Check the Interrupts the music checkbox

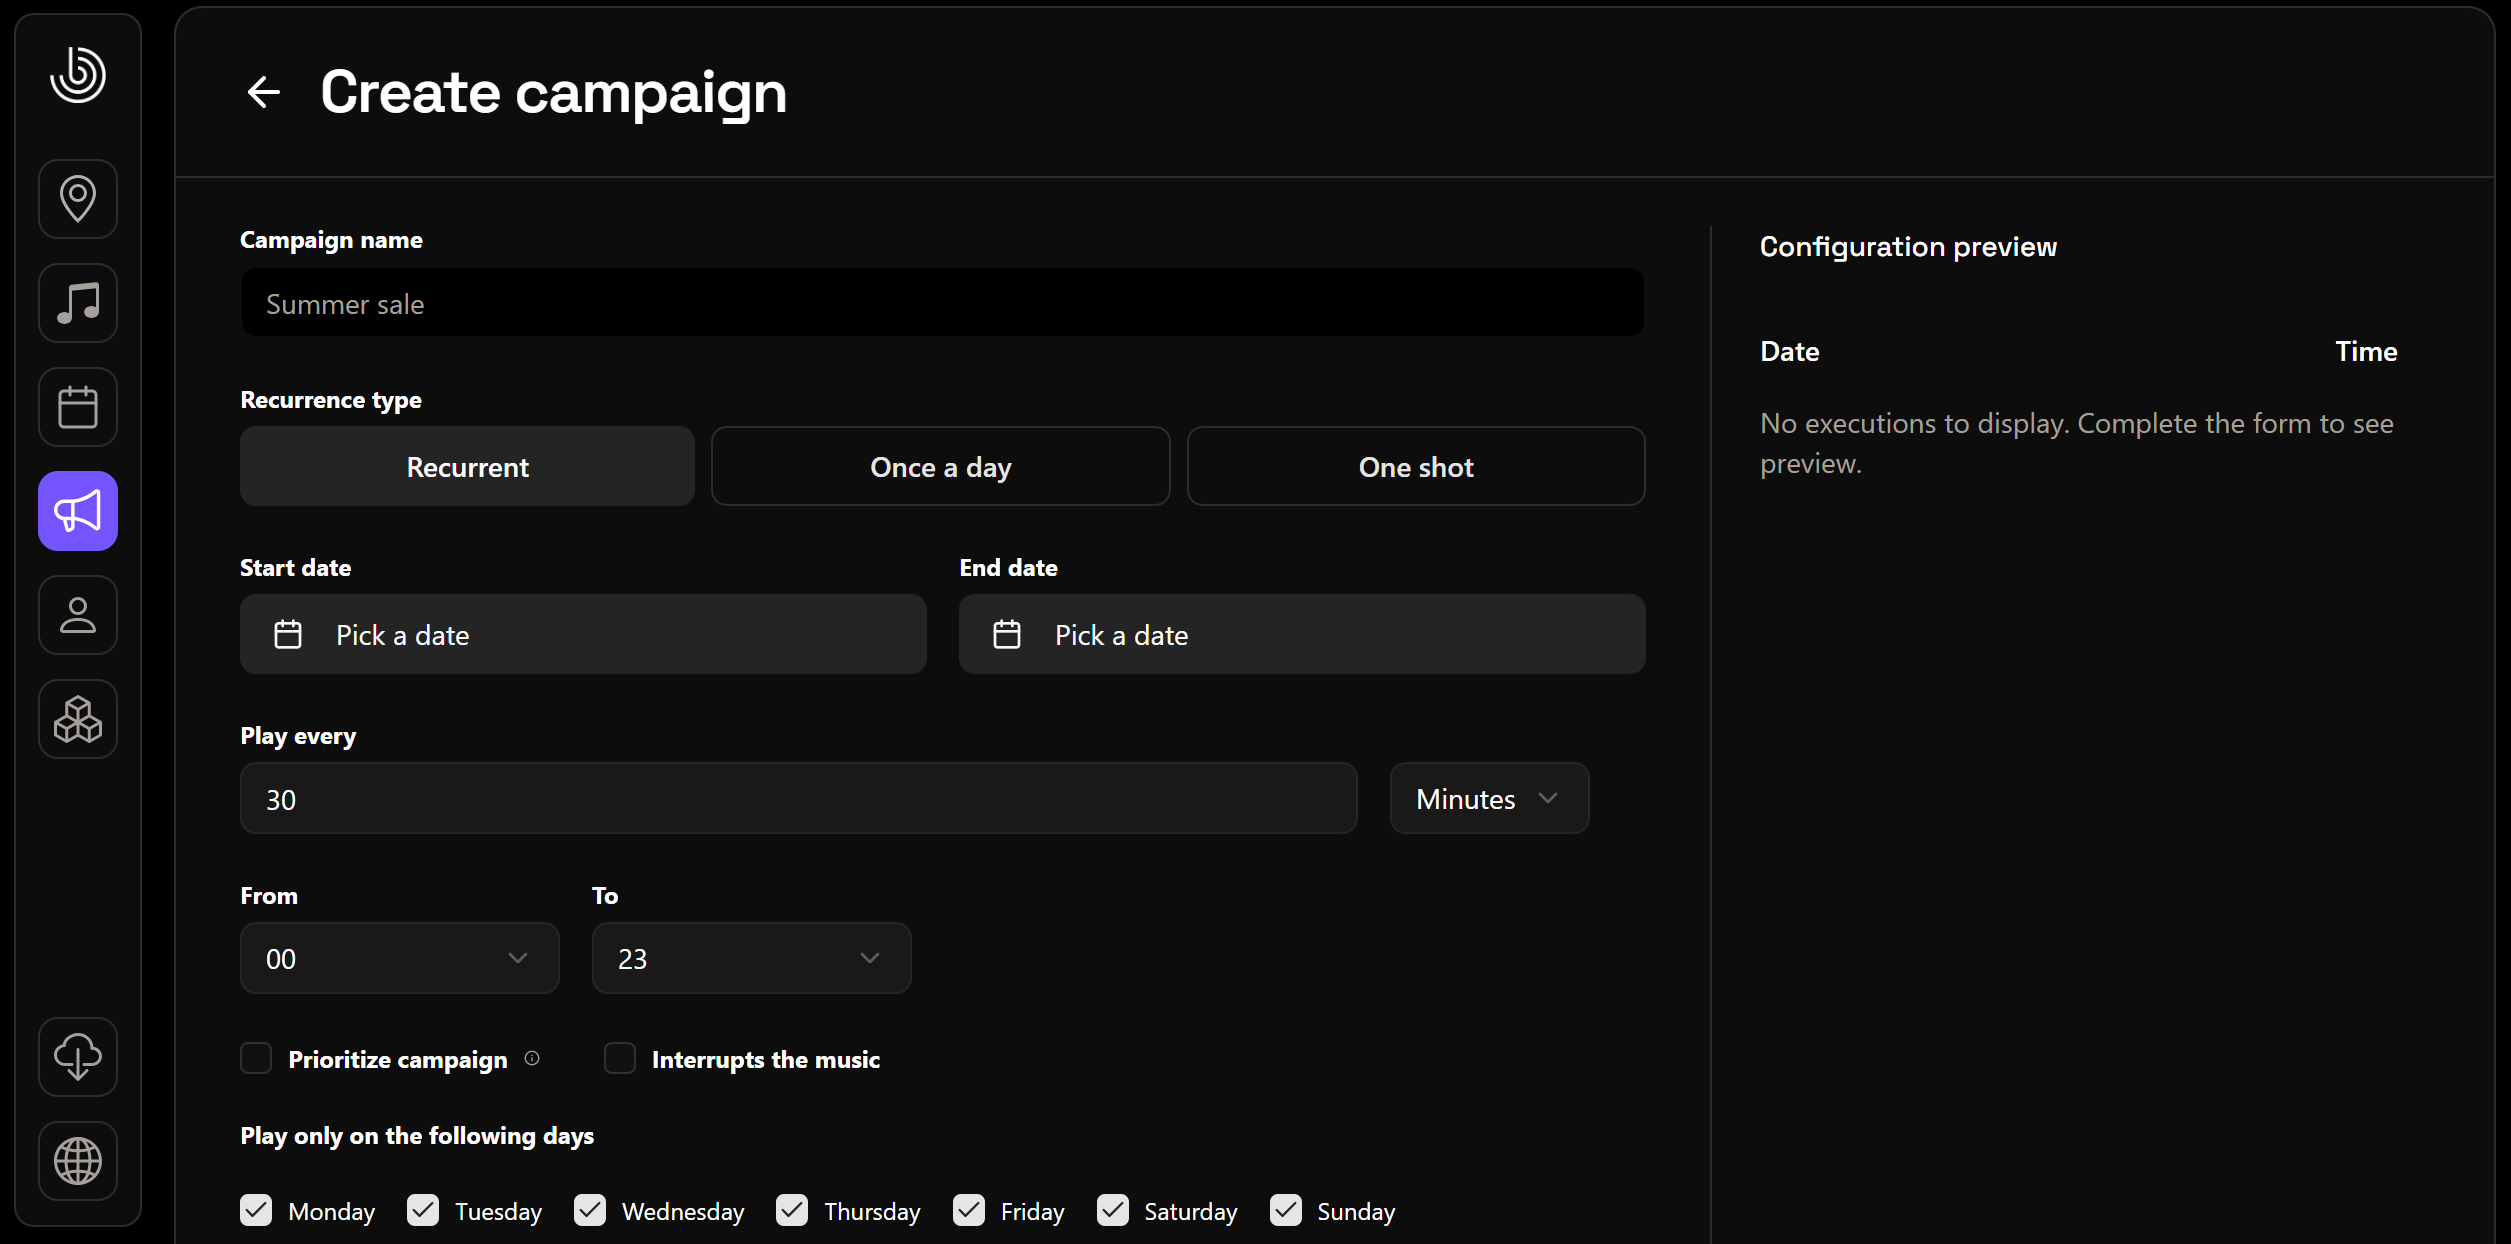(x=620, y=1058)
